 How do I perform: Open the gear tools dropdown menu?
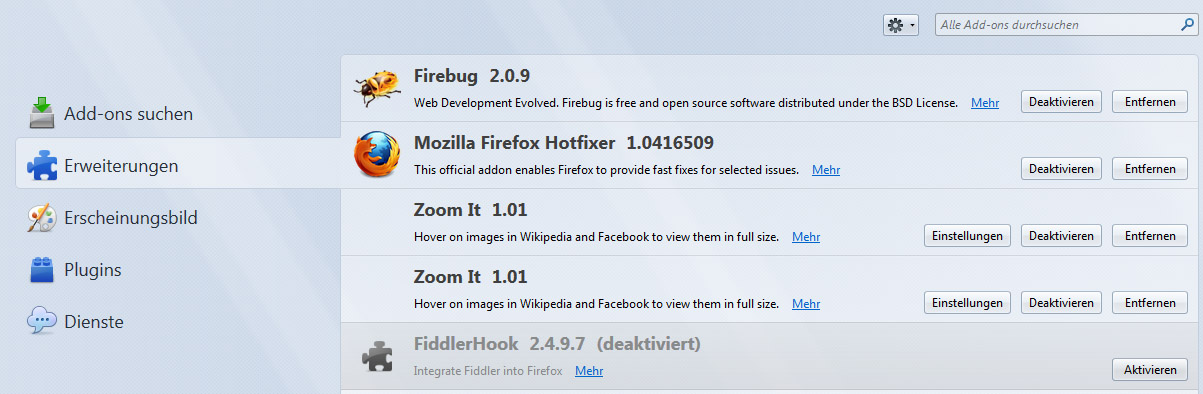[x=901, y=25]
